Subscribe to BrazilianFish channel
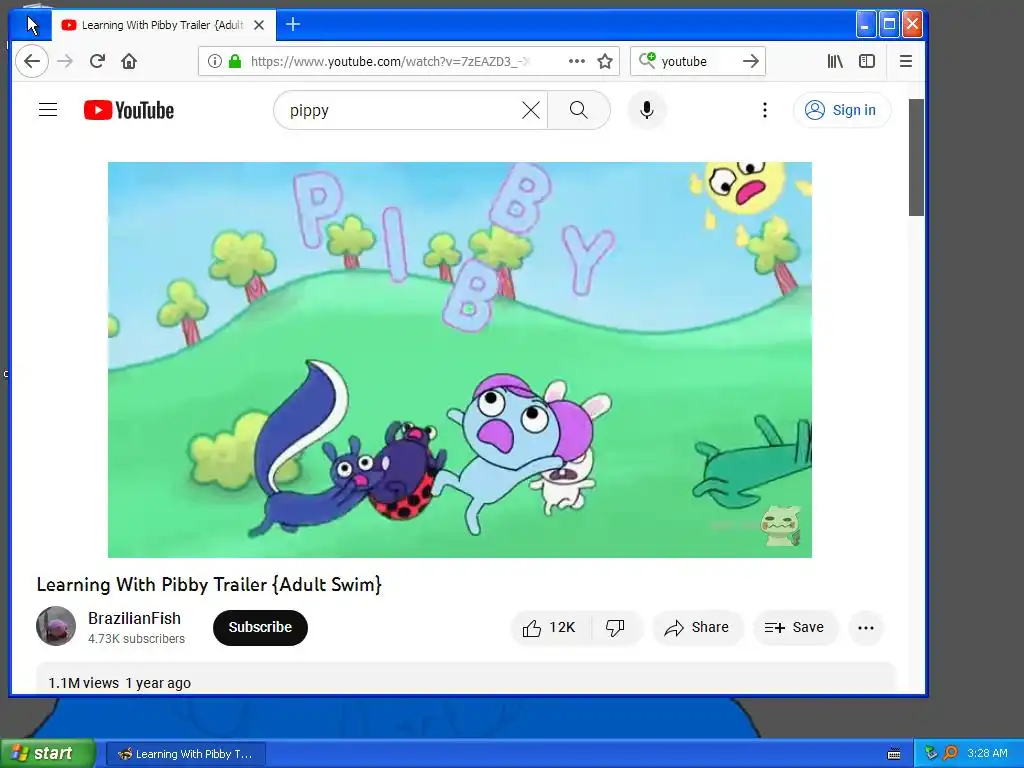 tap(260, 628)
